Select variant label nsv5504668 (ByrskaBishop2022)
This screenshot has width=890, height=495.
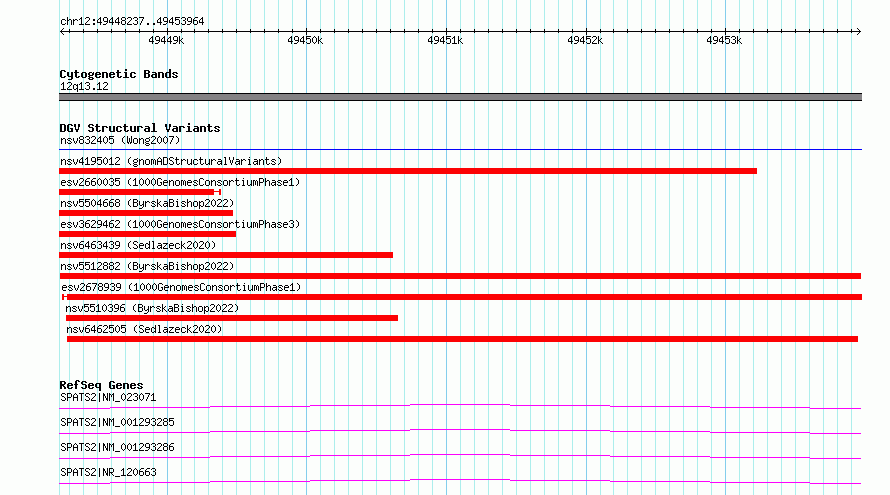click(147, 203)
